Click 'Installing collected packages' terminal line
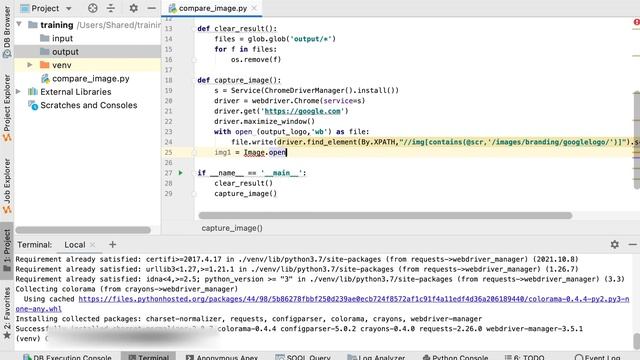The height and width of the screenshot is (360, 640). tap(249, 319)
